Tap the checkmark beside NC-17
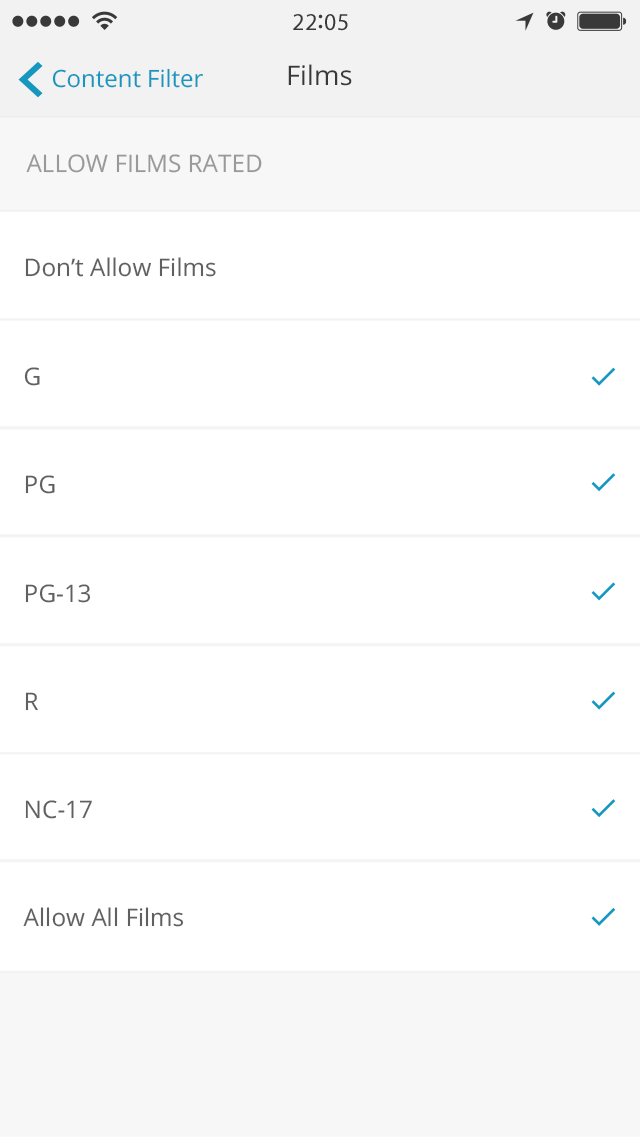Viewport: 640px width, 1137px height. 604,807
